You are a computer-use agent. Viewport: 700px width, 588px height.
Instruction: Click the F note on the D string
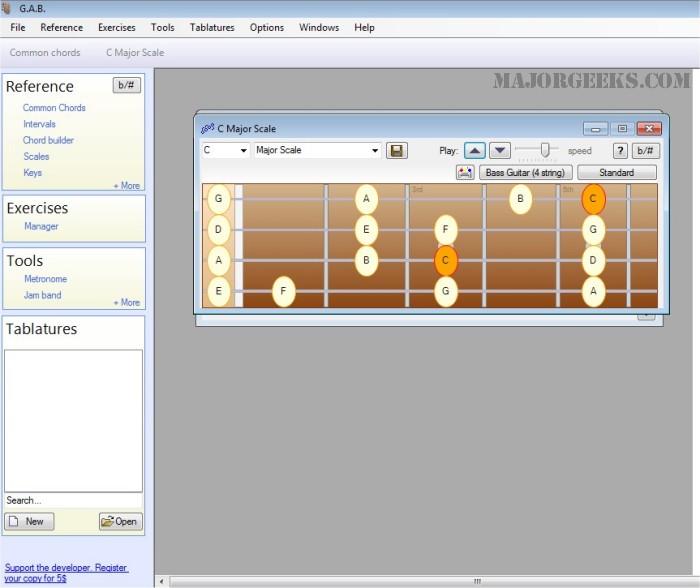(x=445, y=229)
